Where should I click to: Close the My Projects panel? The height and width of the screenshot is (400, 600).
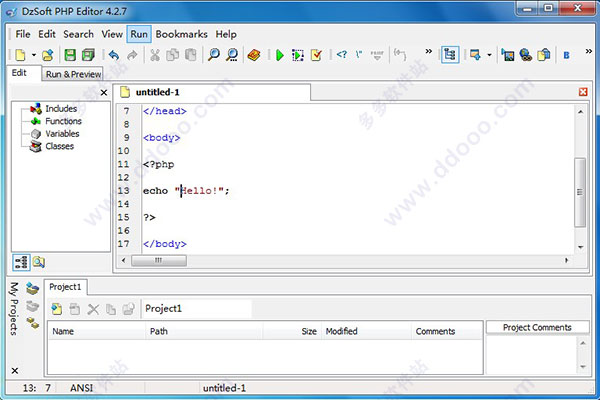coord(15,371)
